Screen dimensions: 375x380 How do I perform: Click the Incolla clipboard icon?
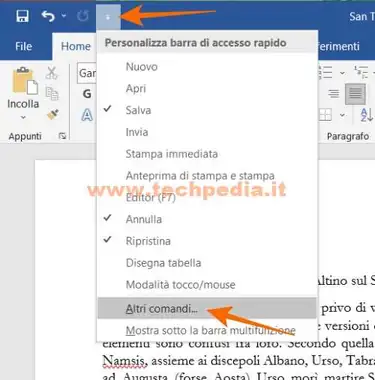coord(25,81)
